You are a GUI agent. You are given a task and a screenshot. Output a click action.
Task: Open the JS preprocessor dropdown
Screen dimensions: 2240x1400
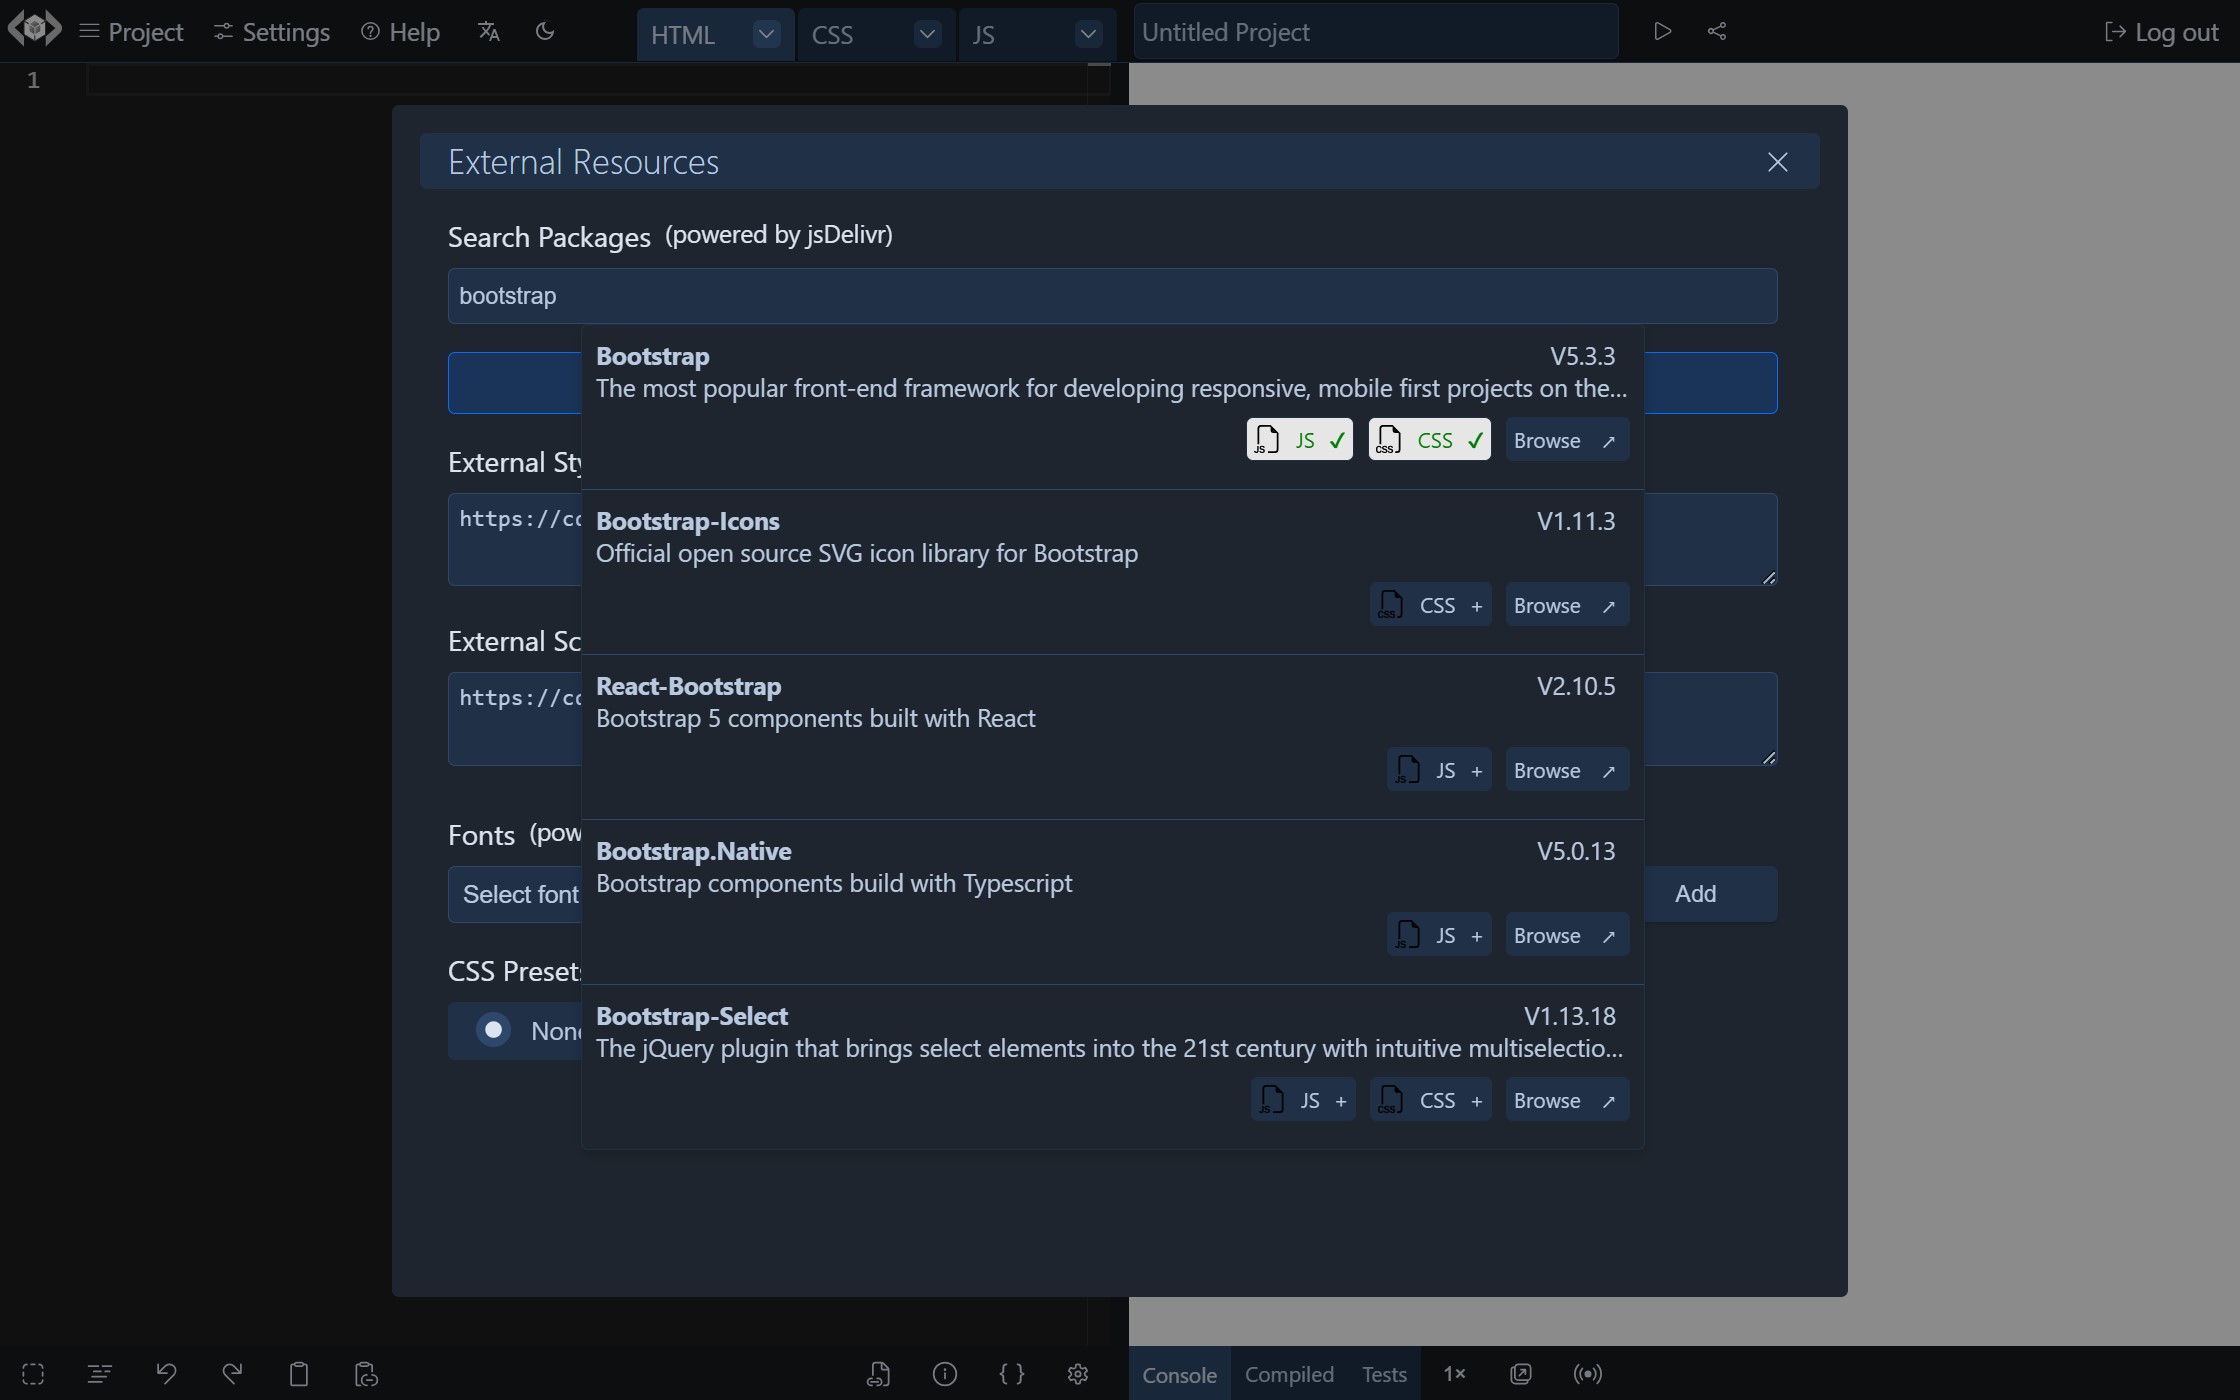(1088, 34)
